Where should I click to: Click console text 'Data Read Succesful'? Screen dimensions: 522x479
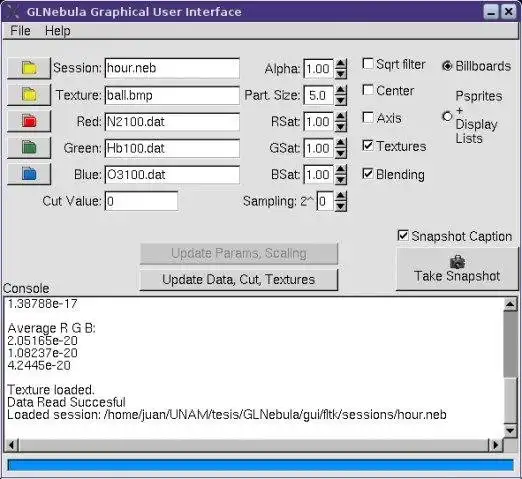click(x=66, y=402)
